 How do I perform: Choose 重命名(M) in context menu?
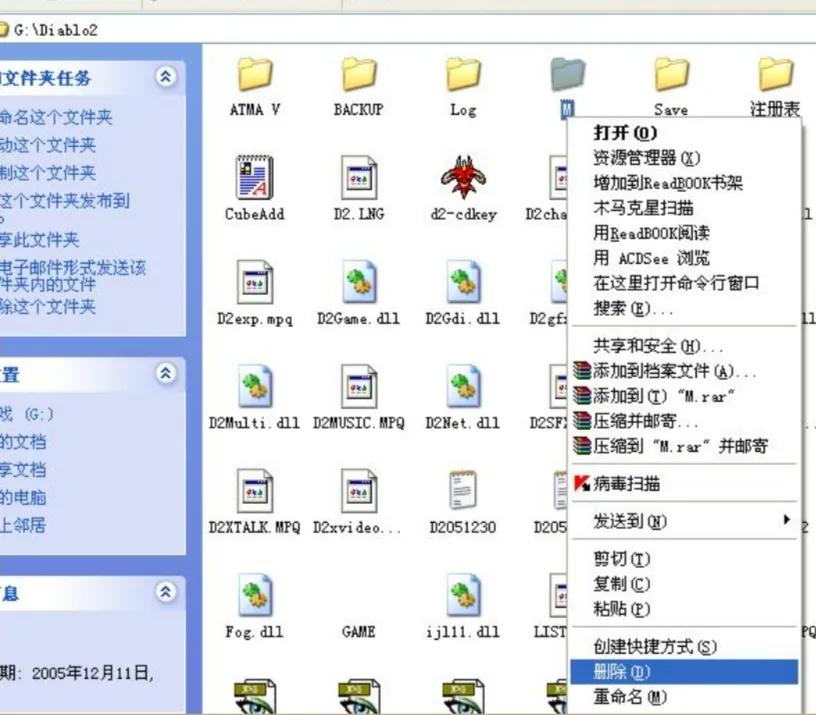coord(684,697)
